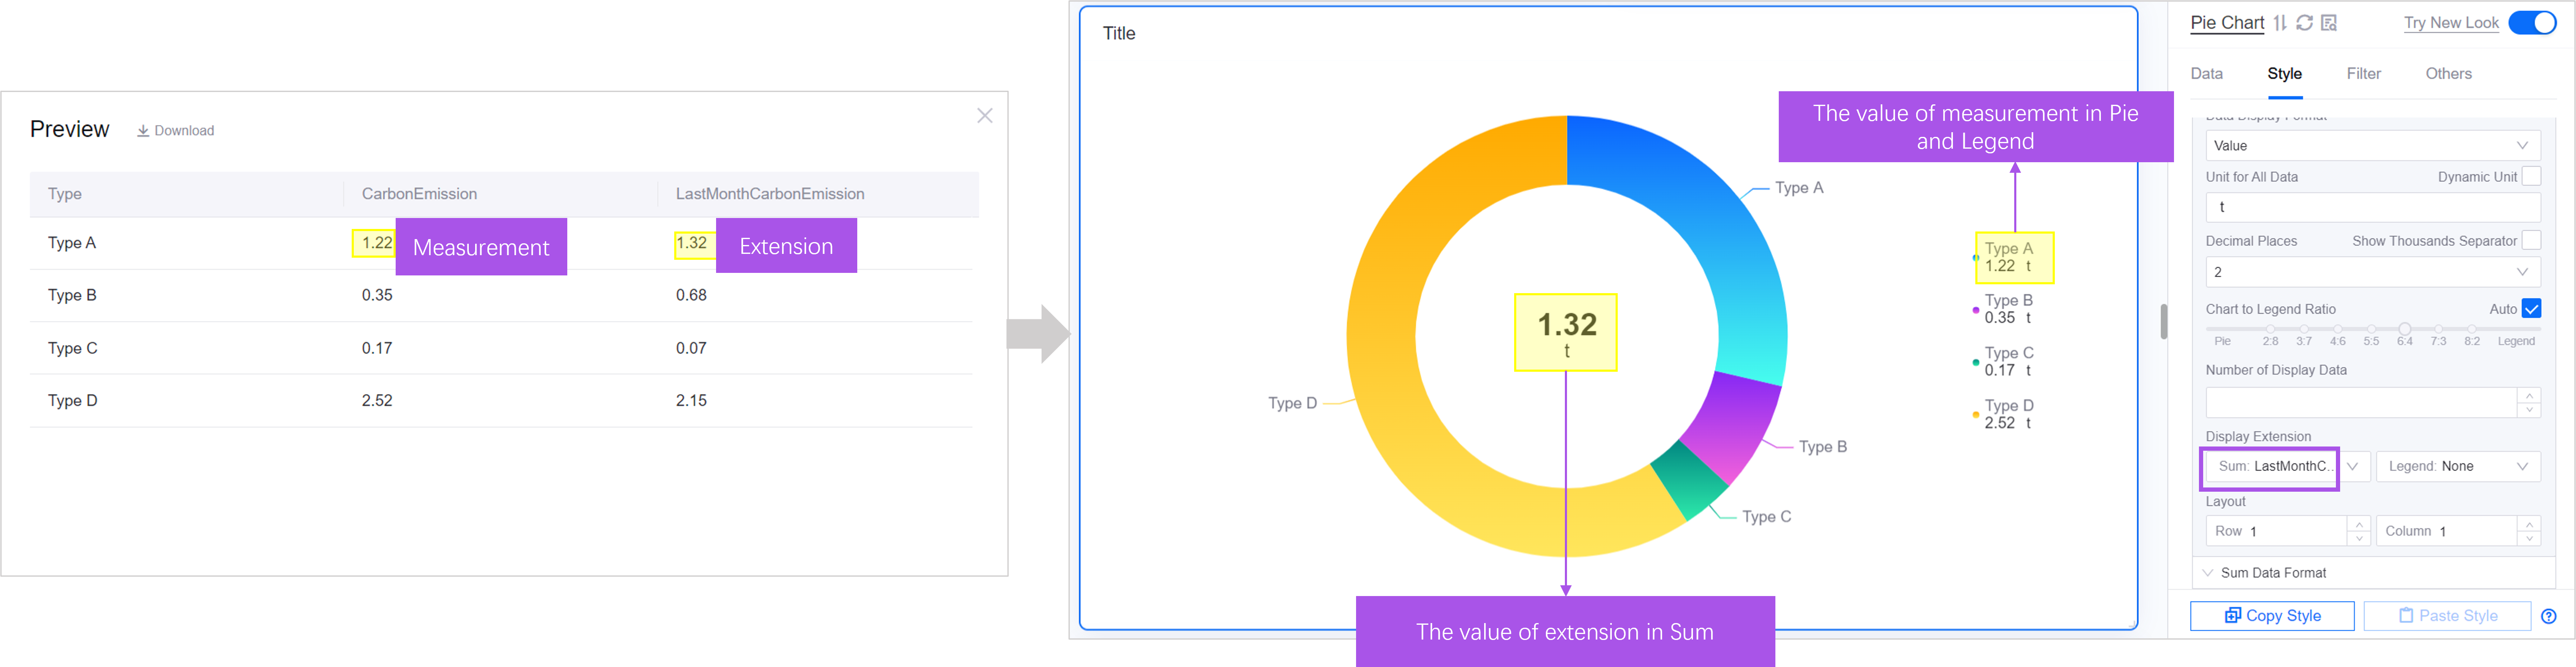Check Show Thousands Separator box
This screenshot has width=2576, height=667.
[2531, 240]
